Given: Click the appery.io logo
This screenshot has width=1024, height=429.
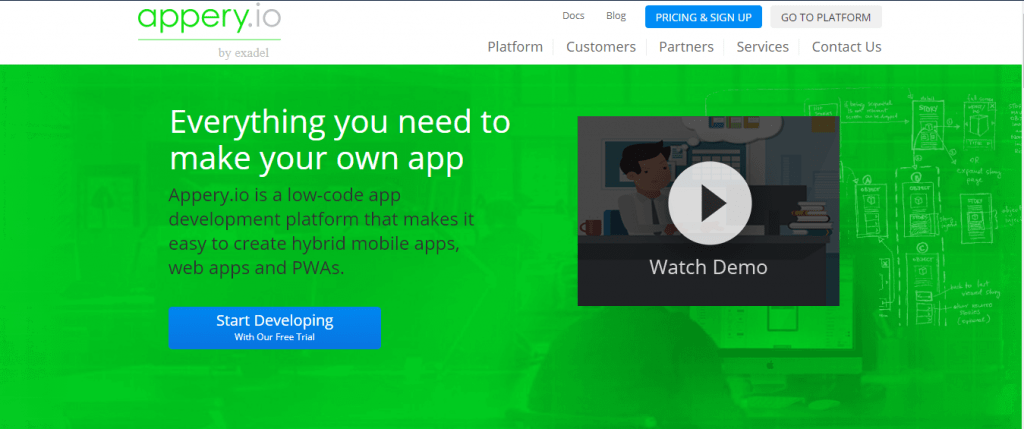Looking at the screenshot, I should [x=209, y=19].
